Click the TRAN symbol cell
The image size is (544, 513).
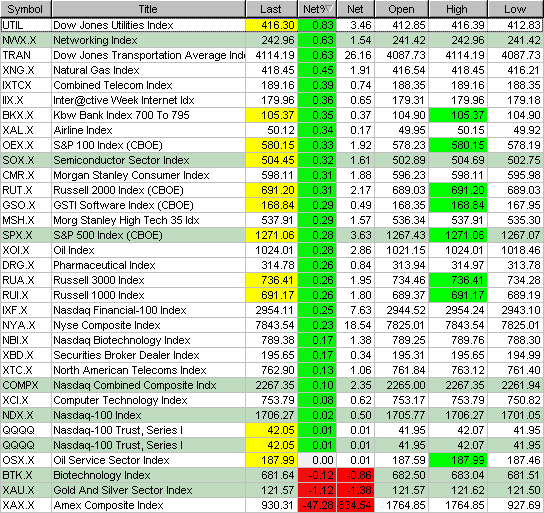click(x=26, y=55)
